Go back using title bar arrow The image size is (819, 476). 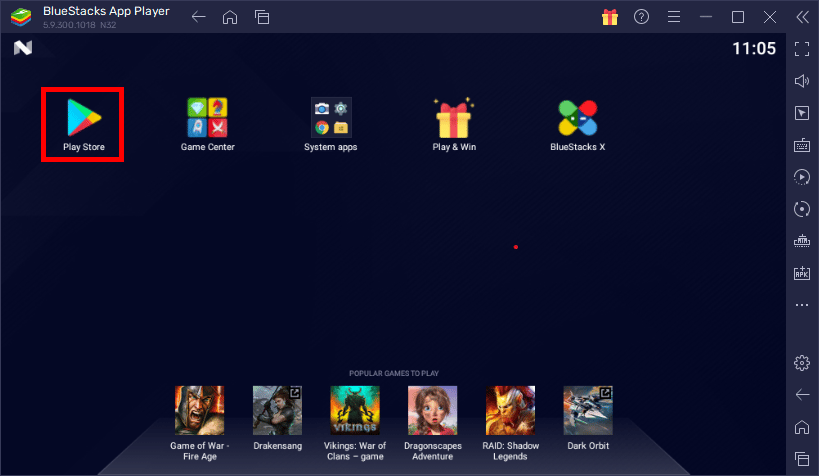pyautogui.click(x=198, y=17)
